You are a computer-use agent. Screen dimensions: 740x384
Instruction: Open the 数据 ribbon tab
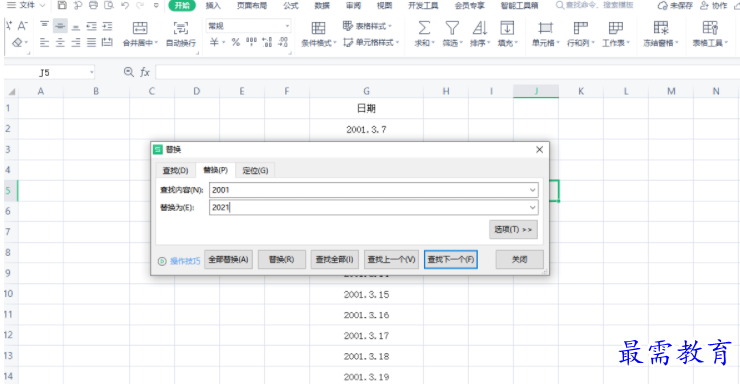pyautogui.click(x=322, y=6)
